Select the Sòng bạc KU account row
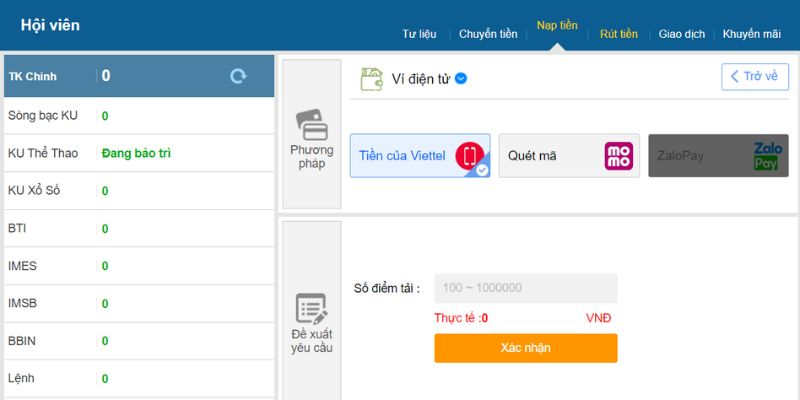The height and width of the screenshot is (400, 800). (x=138, y=116)
